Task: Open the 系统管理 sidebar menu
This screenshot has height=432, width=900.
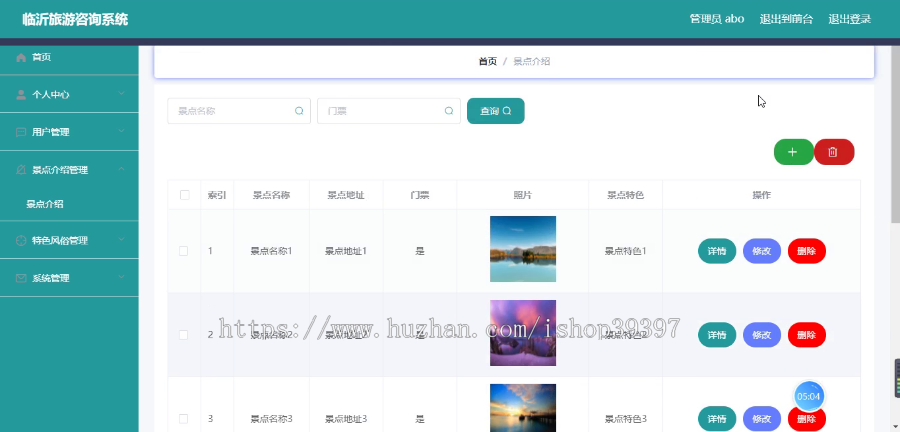Action: tap(69, 278)
